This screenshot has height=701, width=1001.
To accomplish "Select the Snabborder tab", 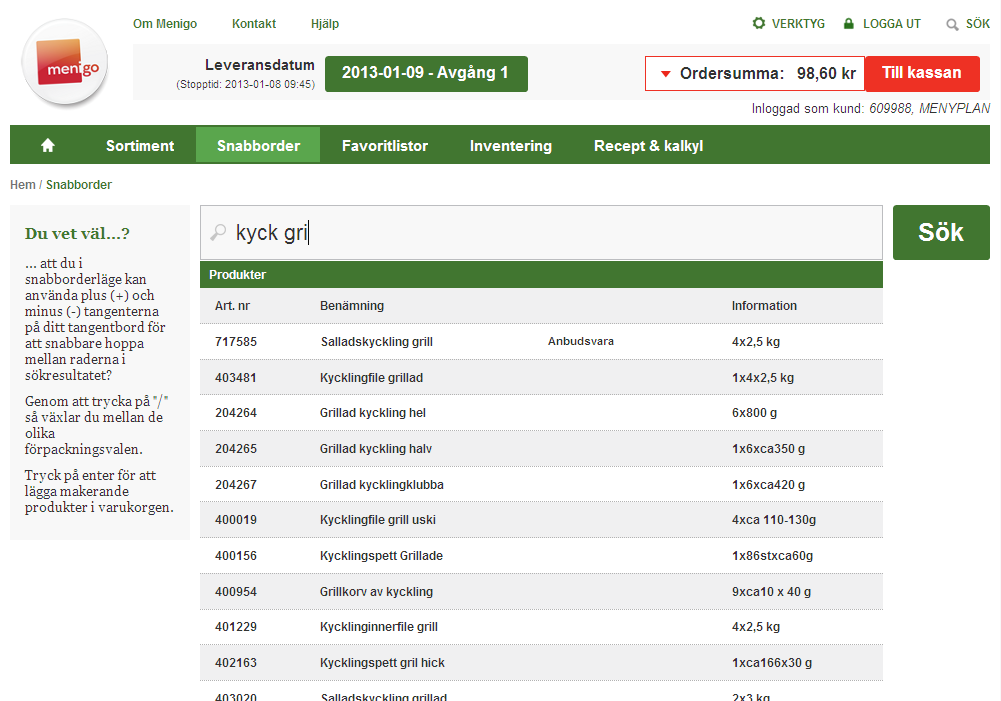I will coord(258,146).
